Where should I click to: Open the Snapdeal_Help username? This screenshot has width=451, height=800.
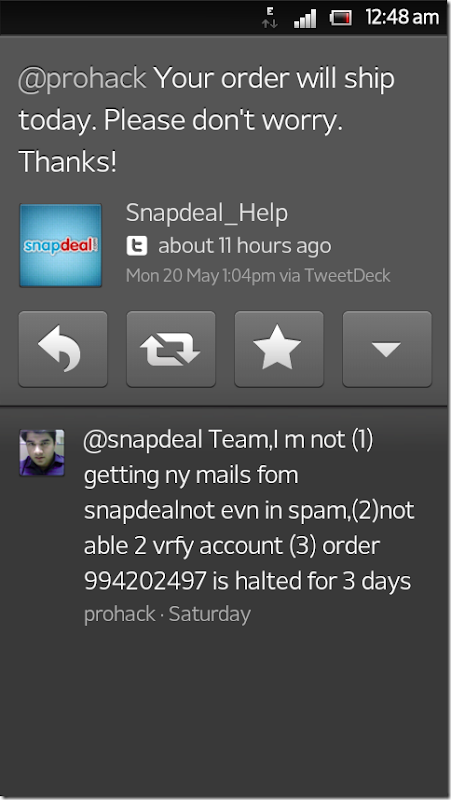[207, 213]
